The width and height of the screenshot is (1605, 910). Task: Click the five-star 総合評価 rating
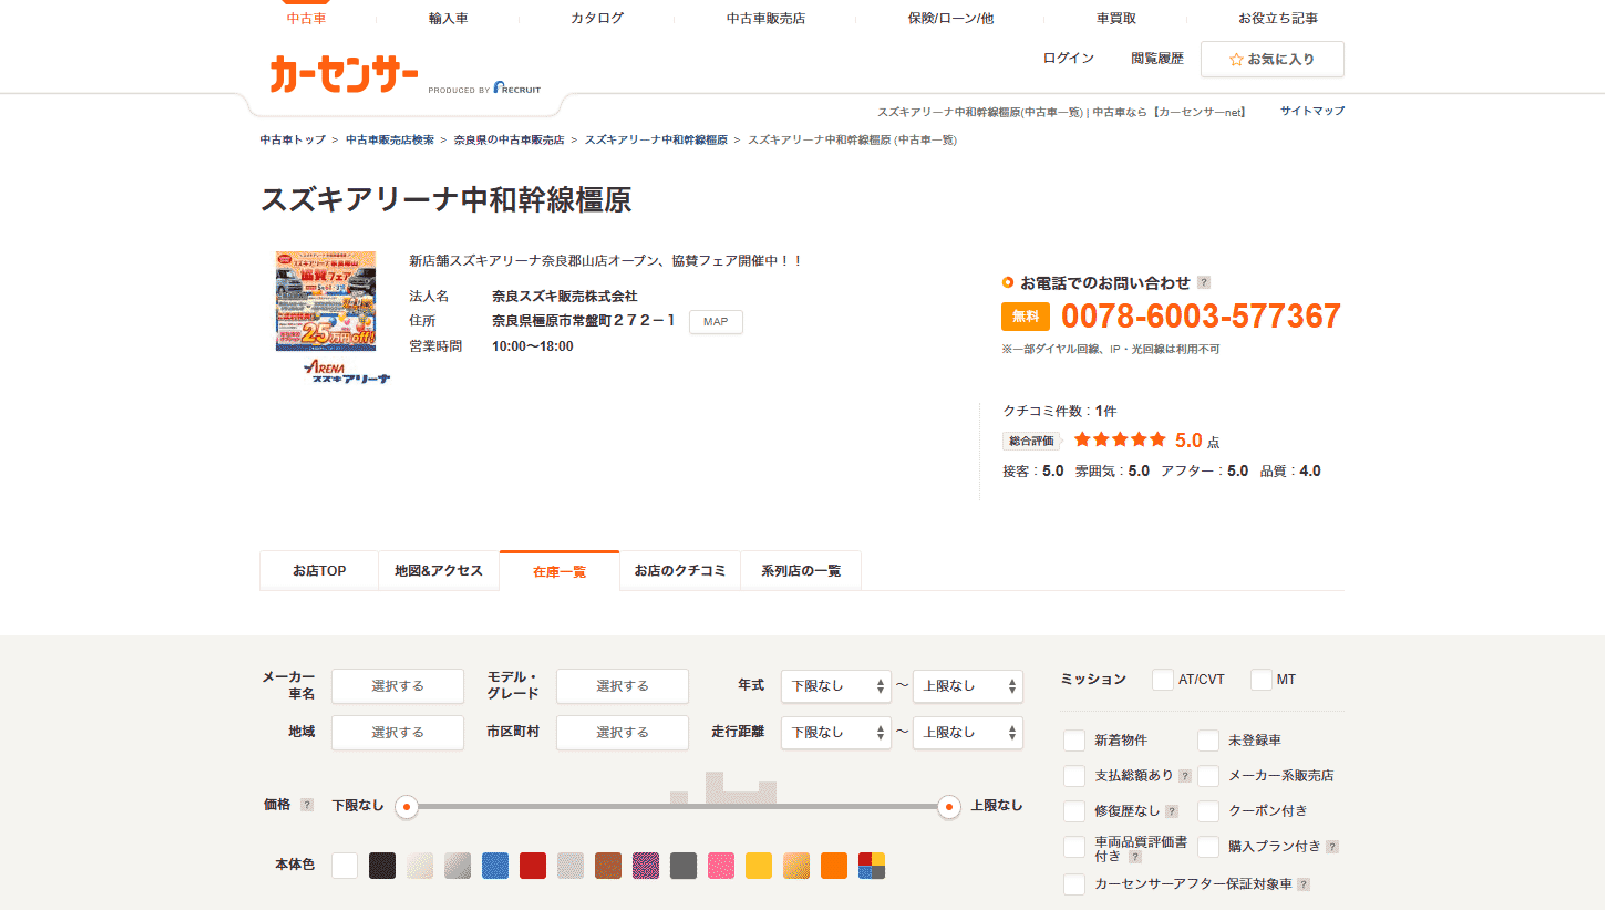click(1119, 440)
